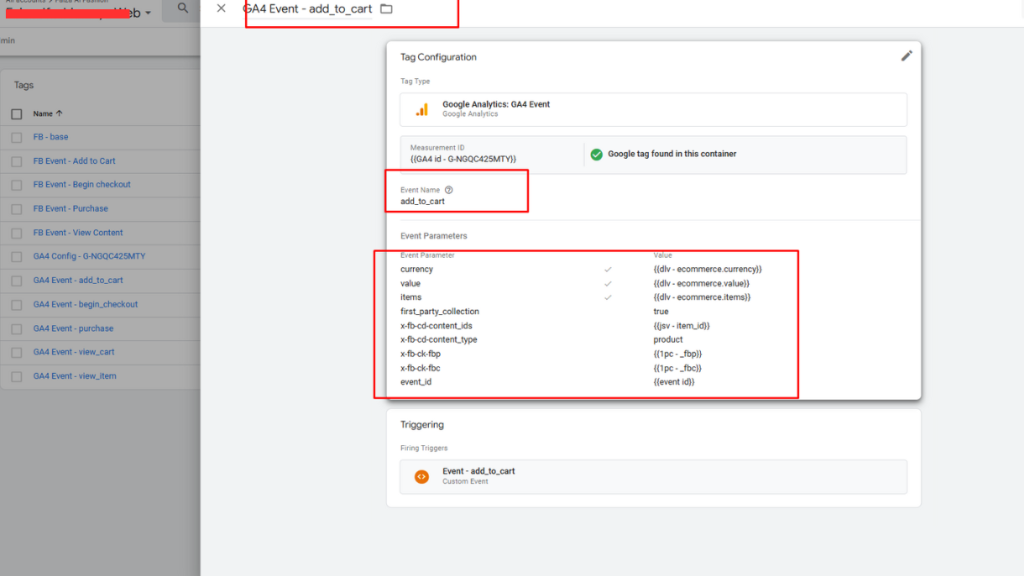Check the FB - base tag checkbox
This screenshot has width=1024, height=576.
coord(16,138)
